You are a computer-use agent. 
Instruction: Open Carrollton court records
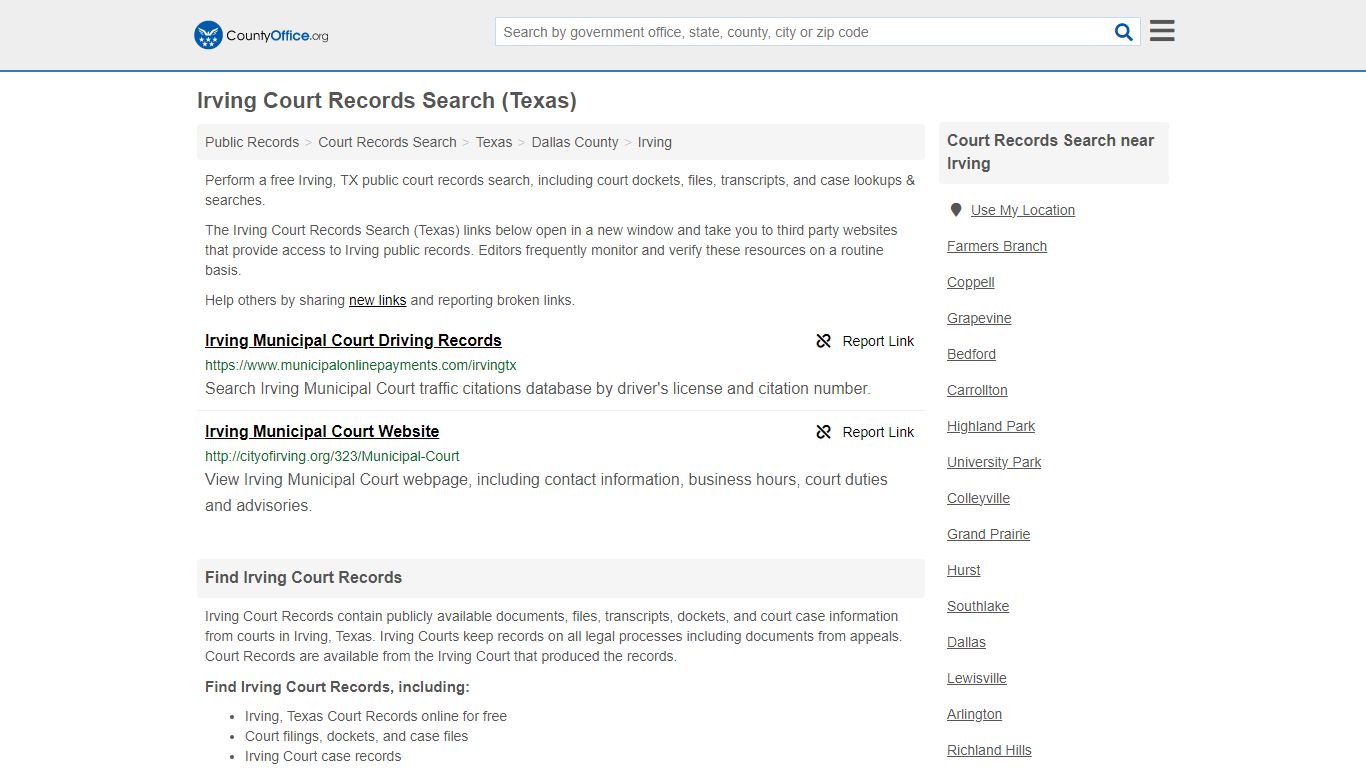click(977, 390)
